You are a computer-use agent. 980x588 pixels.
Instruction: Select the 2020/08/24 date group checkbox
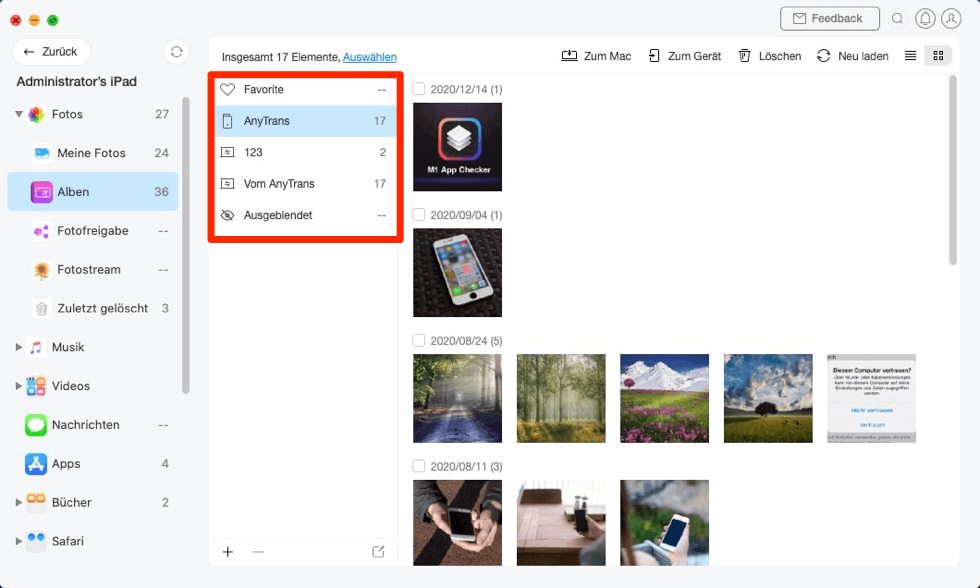(x=419, y=340)
